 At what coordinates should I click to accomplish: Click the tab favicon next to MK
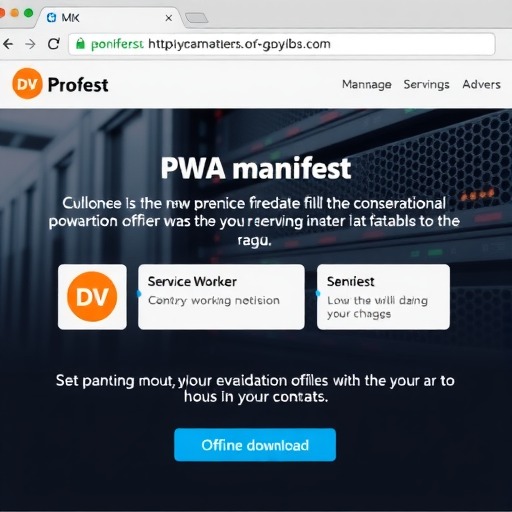(52, 17)
